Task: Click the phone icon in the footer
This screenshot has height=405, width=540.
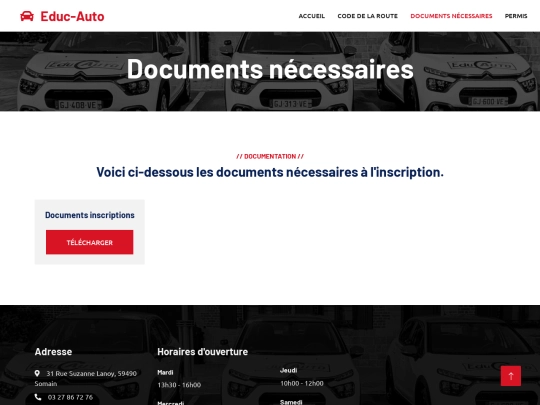Action: point(38,397)
